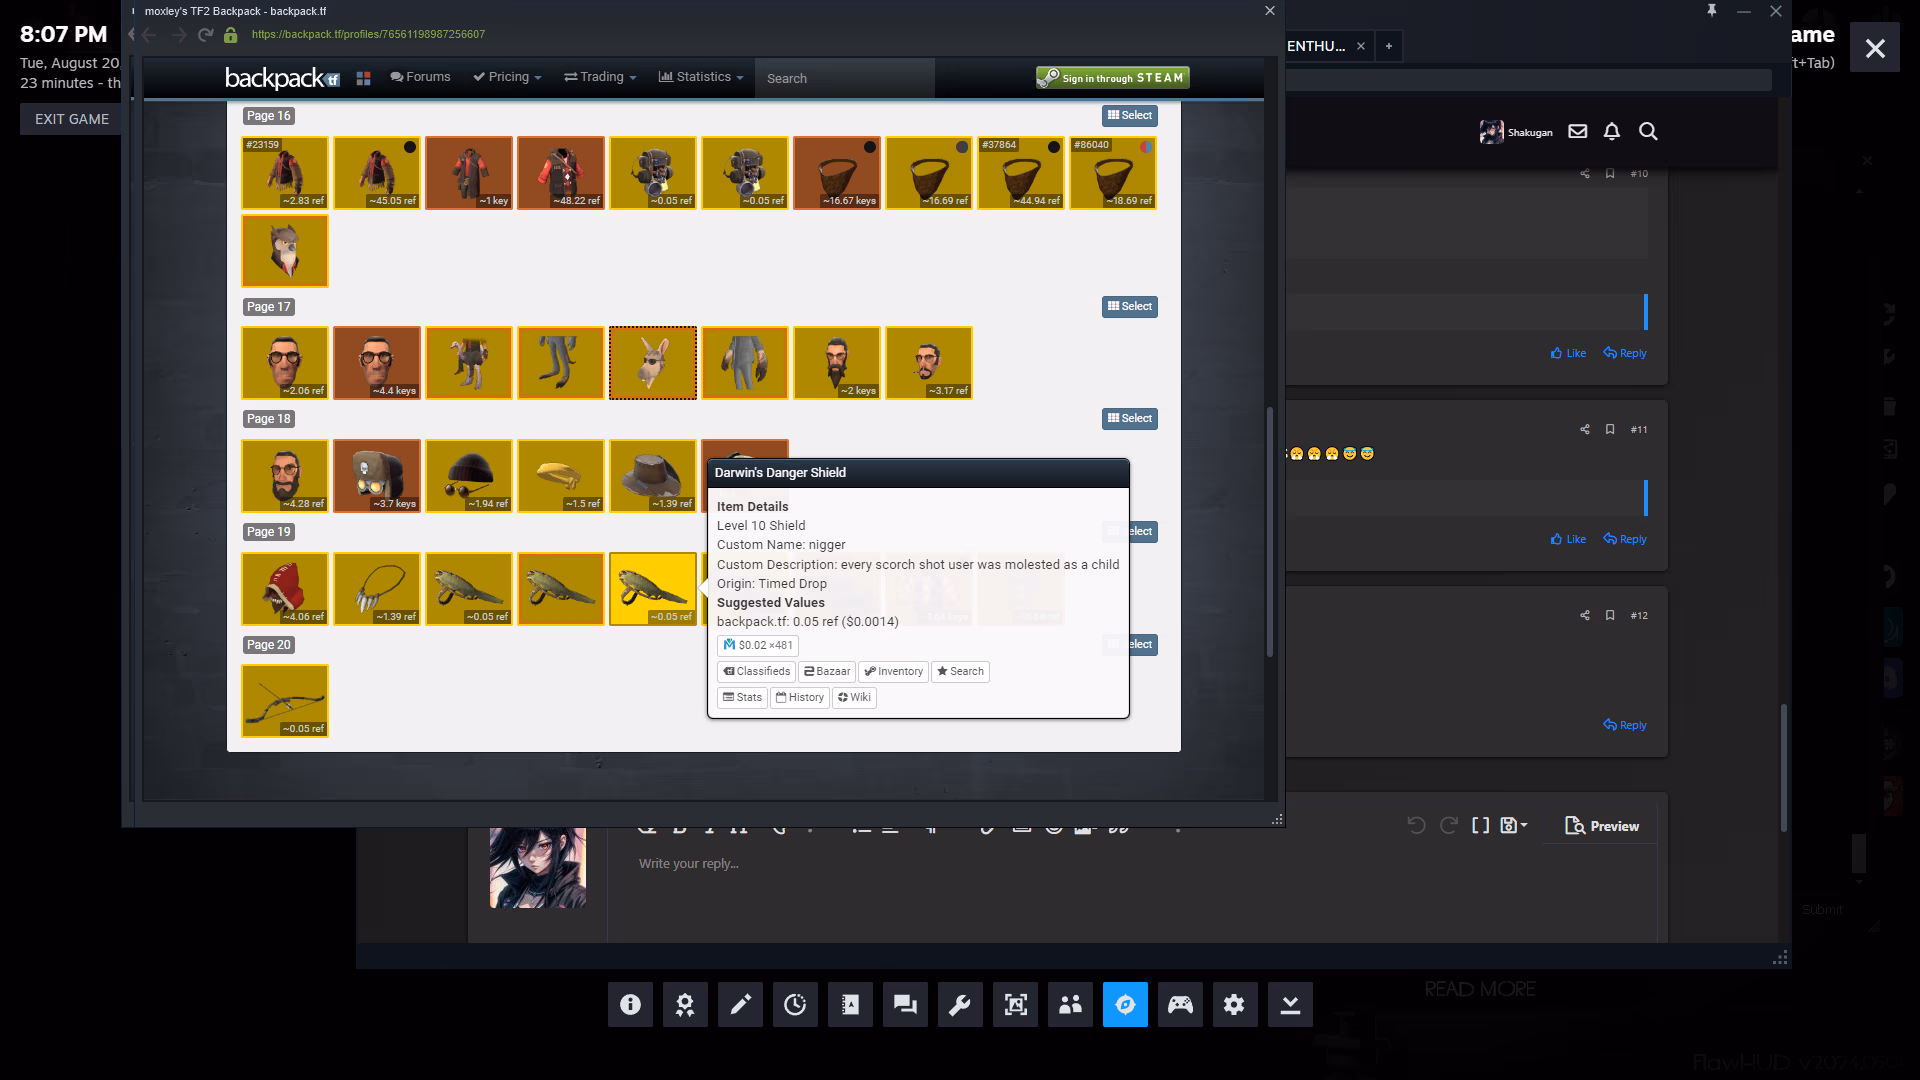1920x1080 pixels.
Task: Select kangaroo head item on Page 17
Action: click(x=653, y=363)
